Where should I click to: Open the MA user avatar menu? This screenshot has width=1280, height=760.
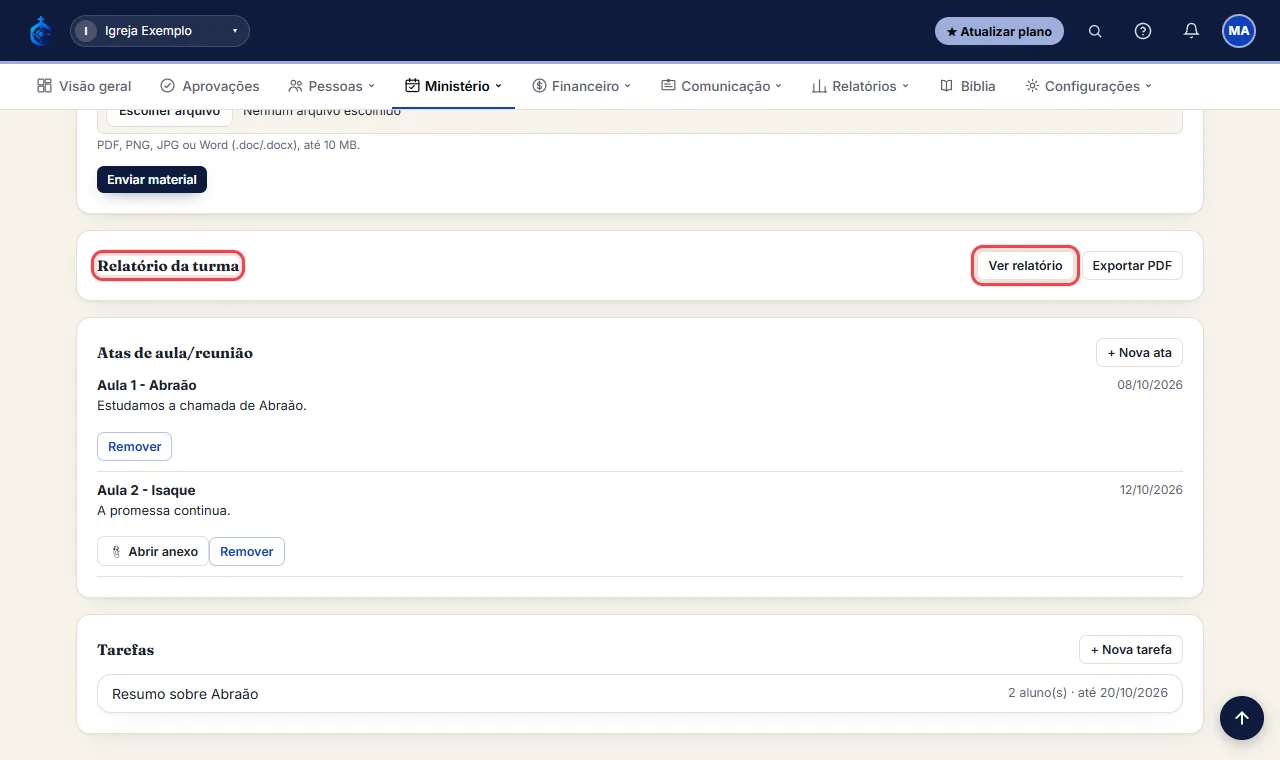[1239, 31]
